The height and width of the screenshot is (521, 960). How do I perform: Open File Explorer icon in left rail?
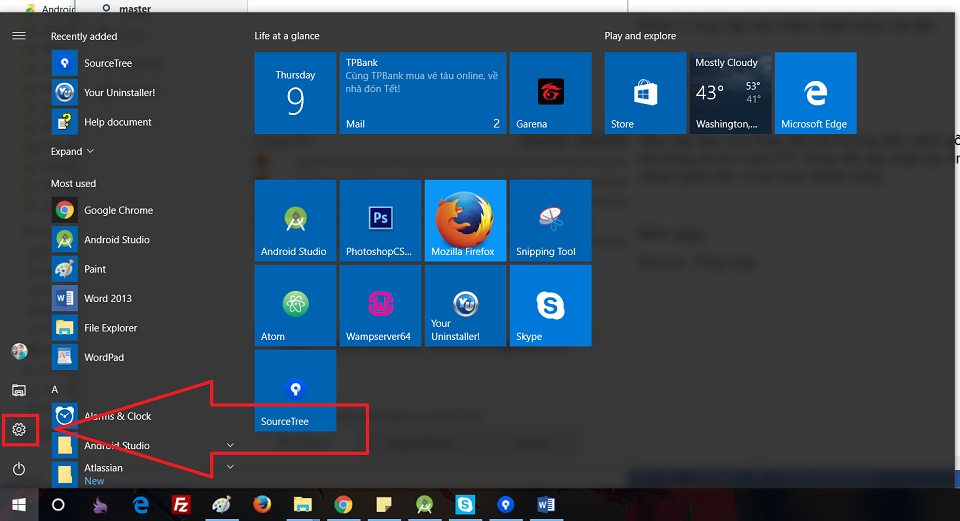tap(19, 390)
